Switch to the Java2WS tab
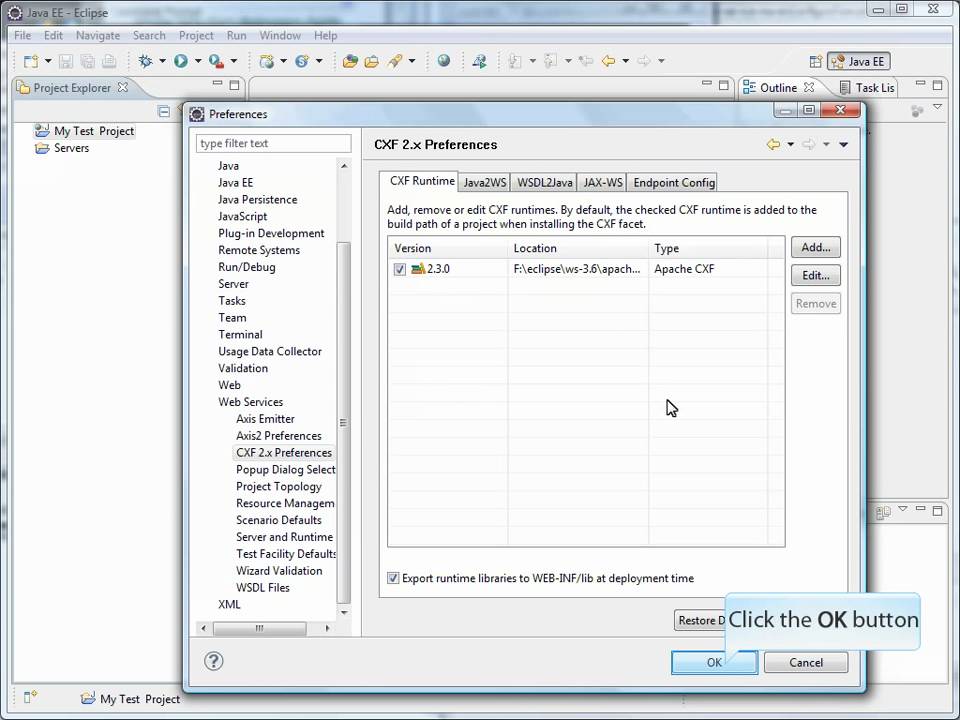Screen dimensions: 960x720 (x=484, y=182)
